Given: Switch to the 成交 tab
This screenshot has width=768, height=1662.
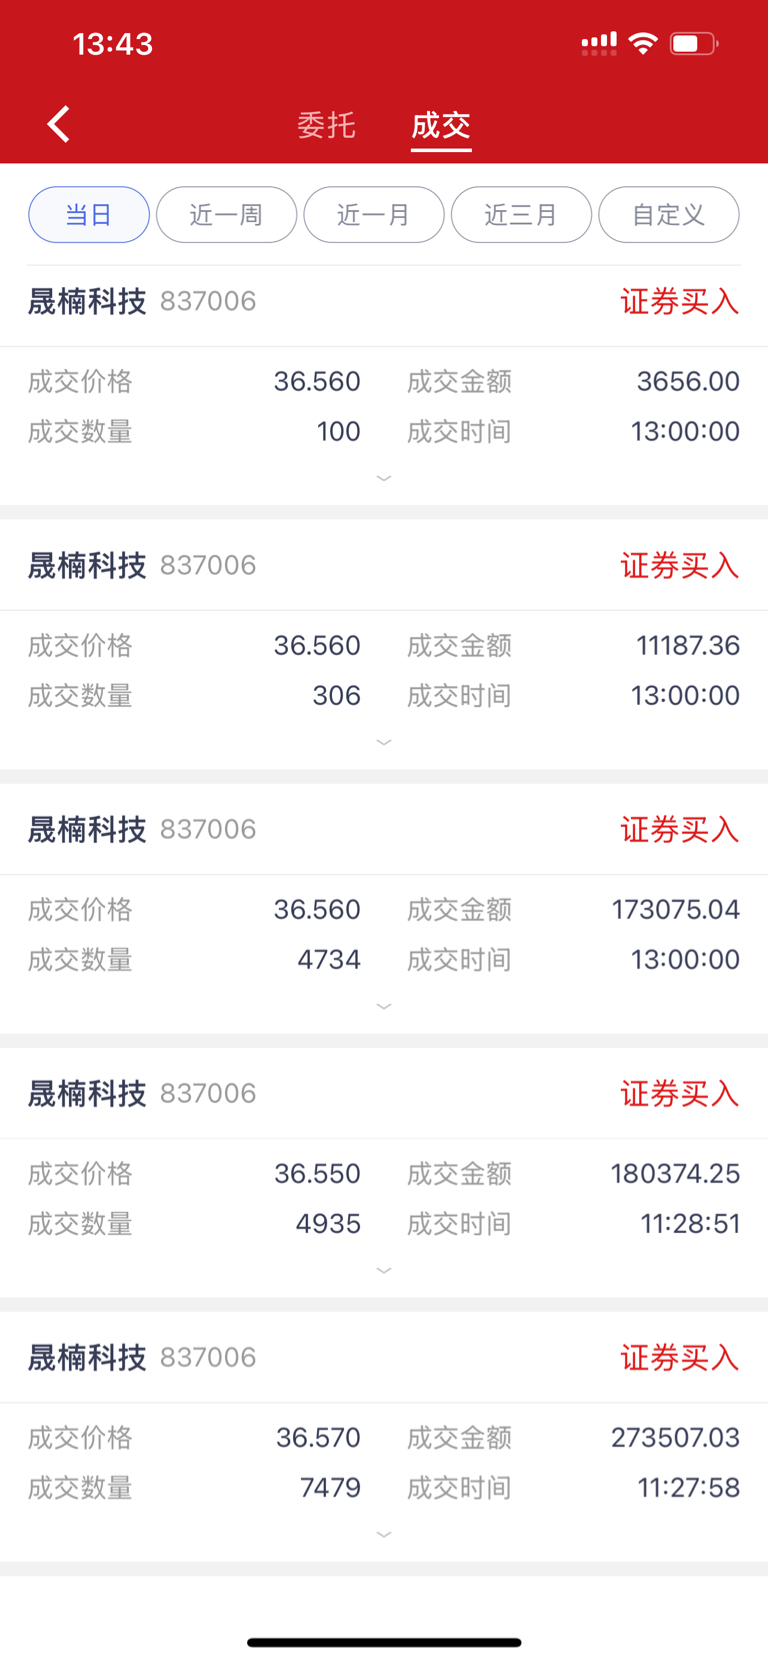Looking at the screenshot, I should [441, 125].
